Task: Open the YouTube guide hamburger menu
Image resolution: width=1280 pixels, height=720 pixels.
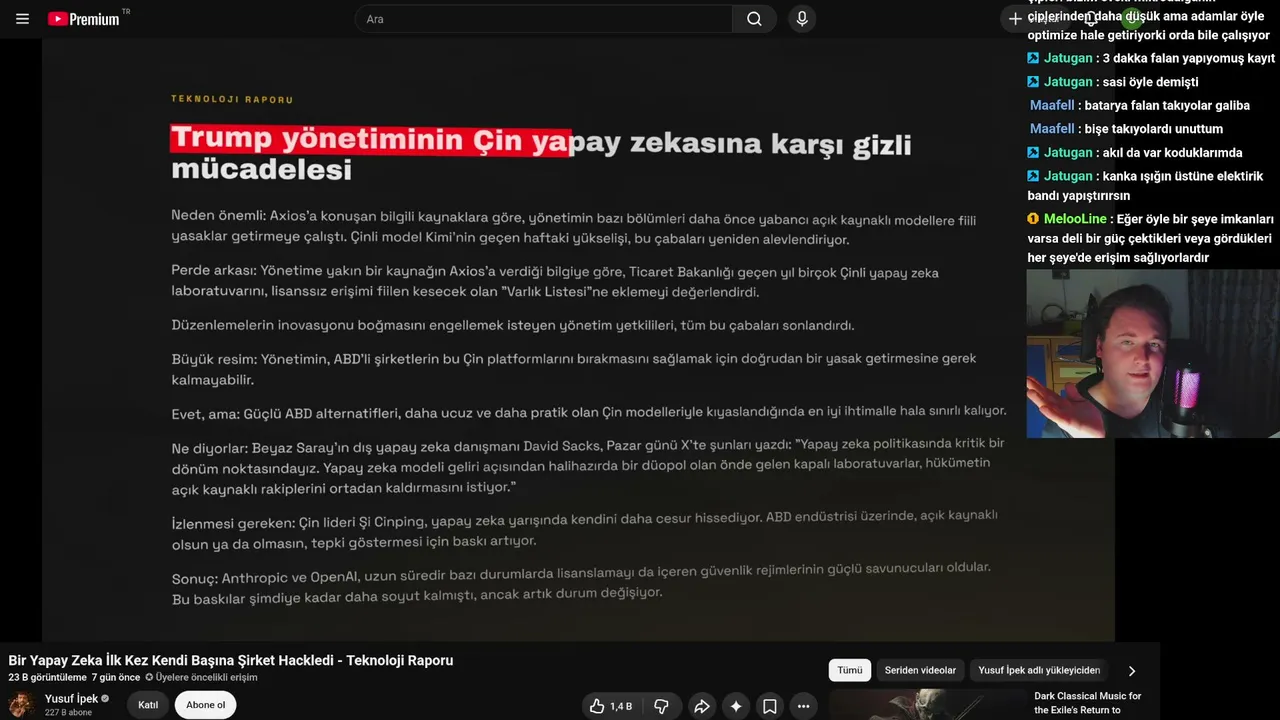Action: [22, 19]
